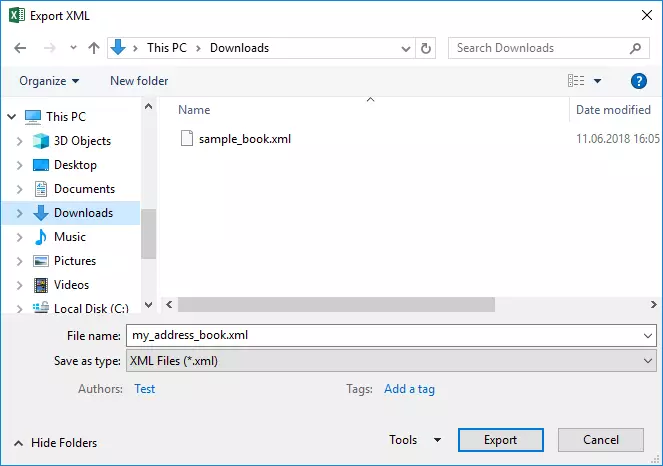The image size is (663, 466).
Task: Collapse the This PC tree node
Action: [x=9, y=117]
